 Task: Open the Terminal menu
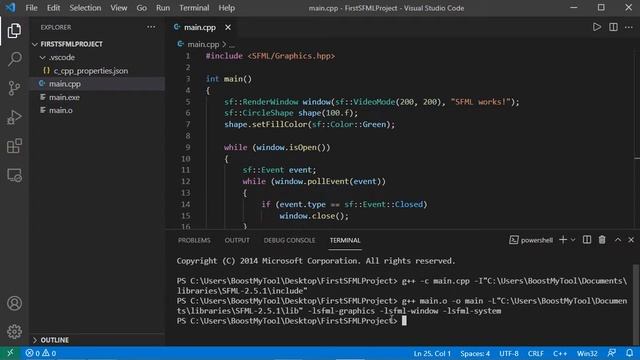coord(194,8)
